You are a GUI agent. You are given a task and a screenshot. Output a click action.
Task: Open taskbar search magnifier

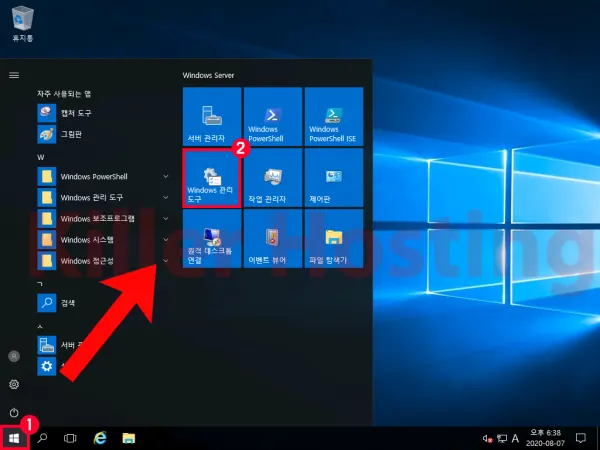[42, 438]
